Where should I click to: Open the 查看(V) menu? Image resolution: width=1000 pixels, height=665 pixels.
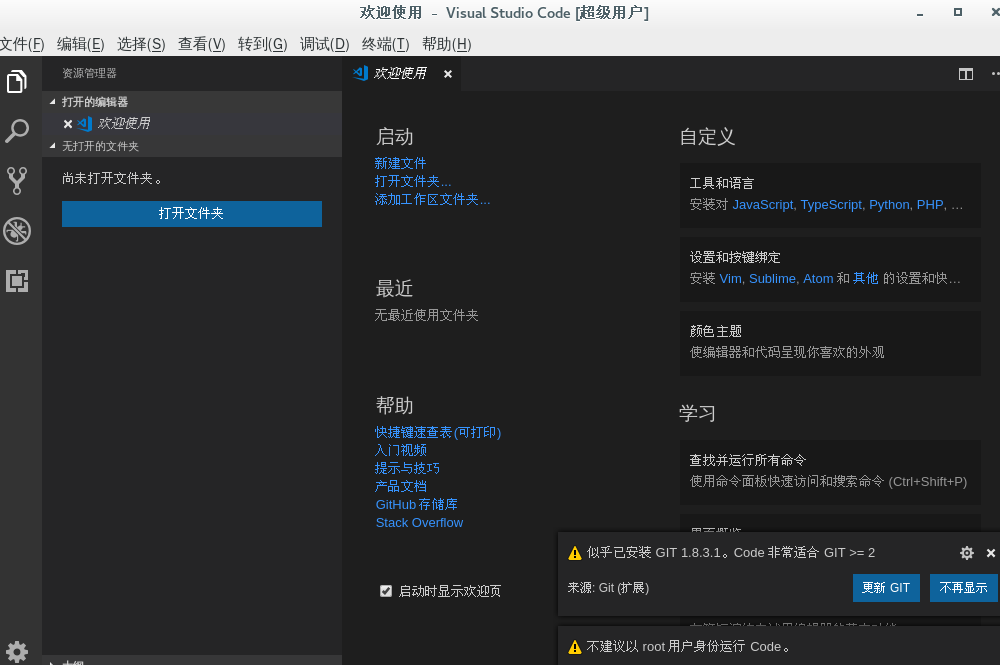202,44
